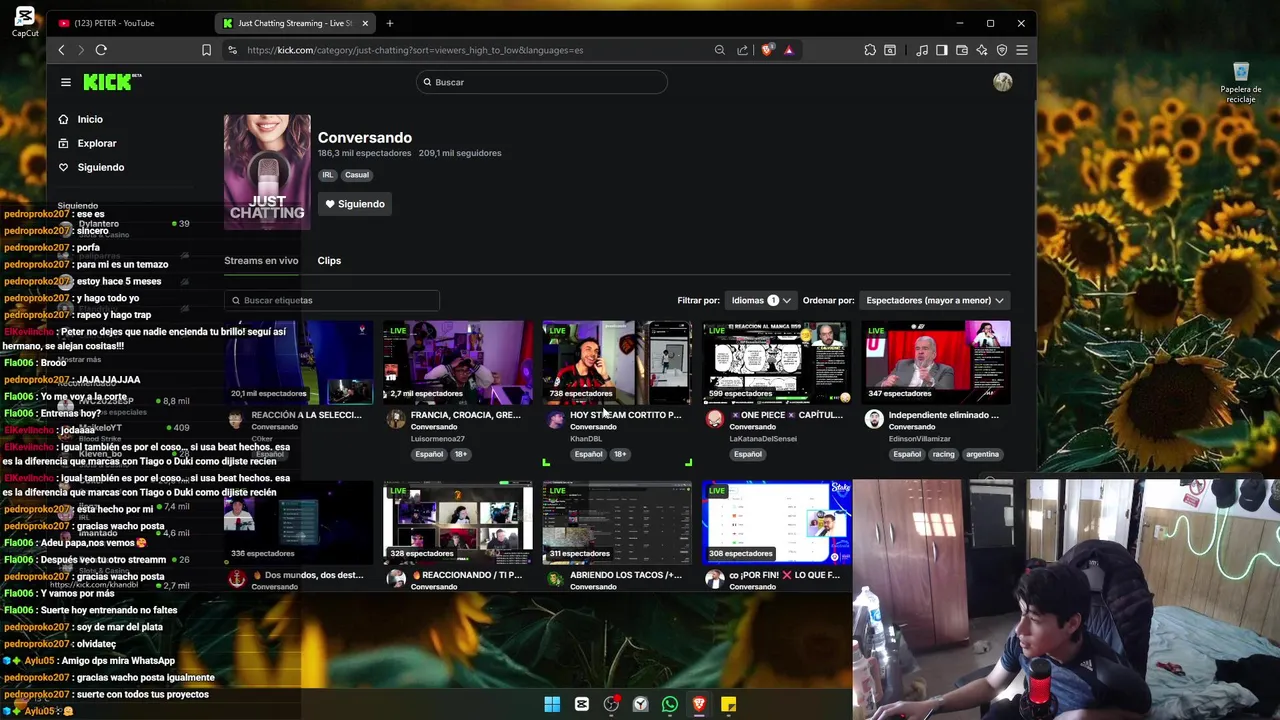Toggle the browser sidebar panel icon
The width and height of the screenshot is (1280, 720).
coord(942,50)
